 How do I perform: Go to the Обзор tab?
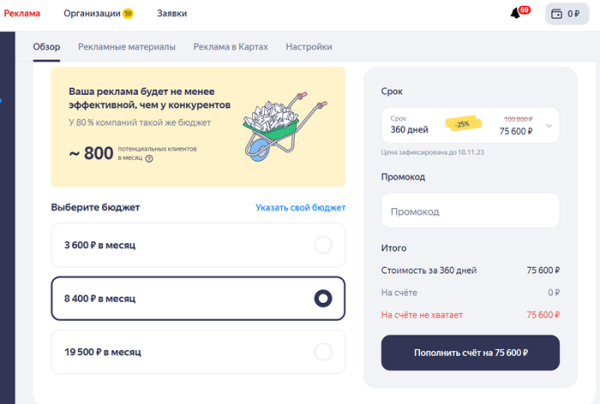click(x=47, y=47)
